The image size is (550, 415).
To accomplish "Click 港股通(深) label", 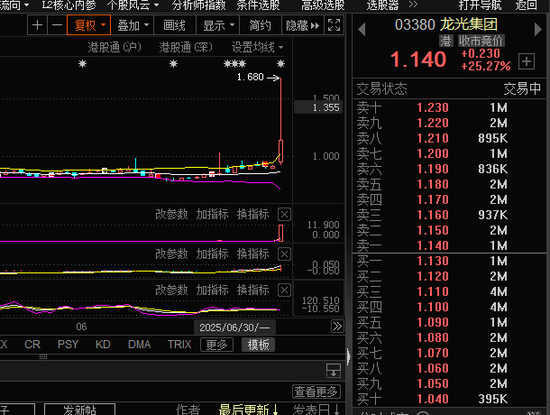I will tap(186, 47).
